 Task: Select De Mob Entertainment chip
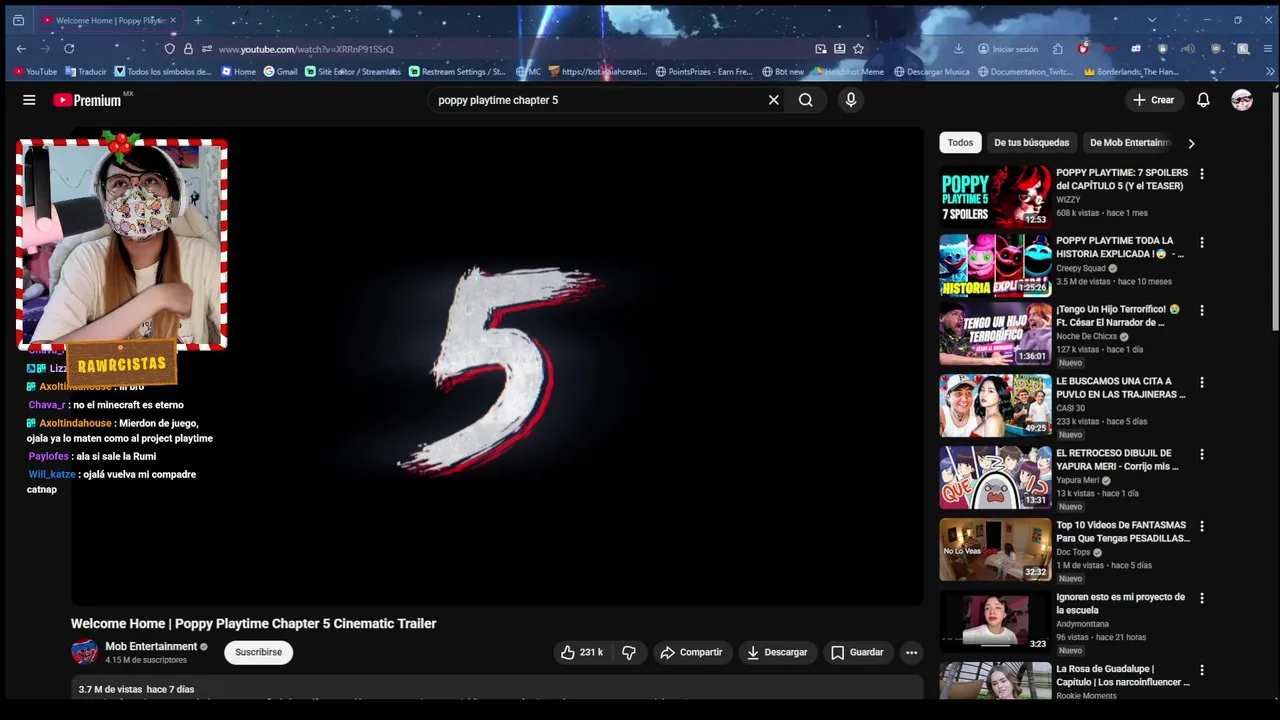(x=1129, y=143)
